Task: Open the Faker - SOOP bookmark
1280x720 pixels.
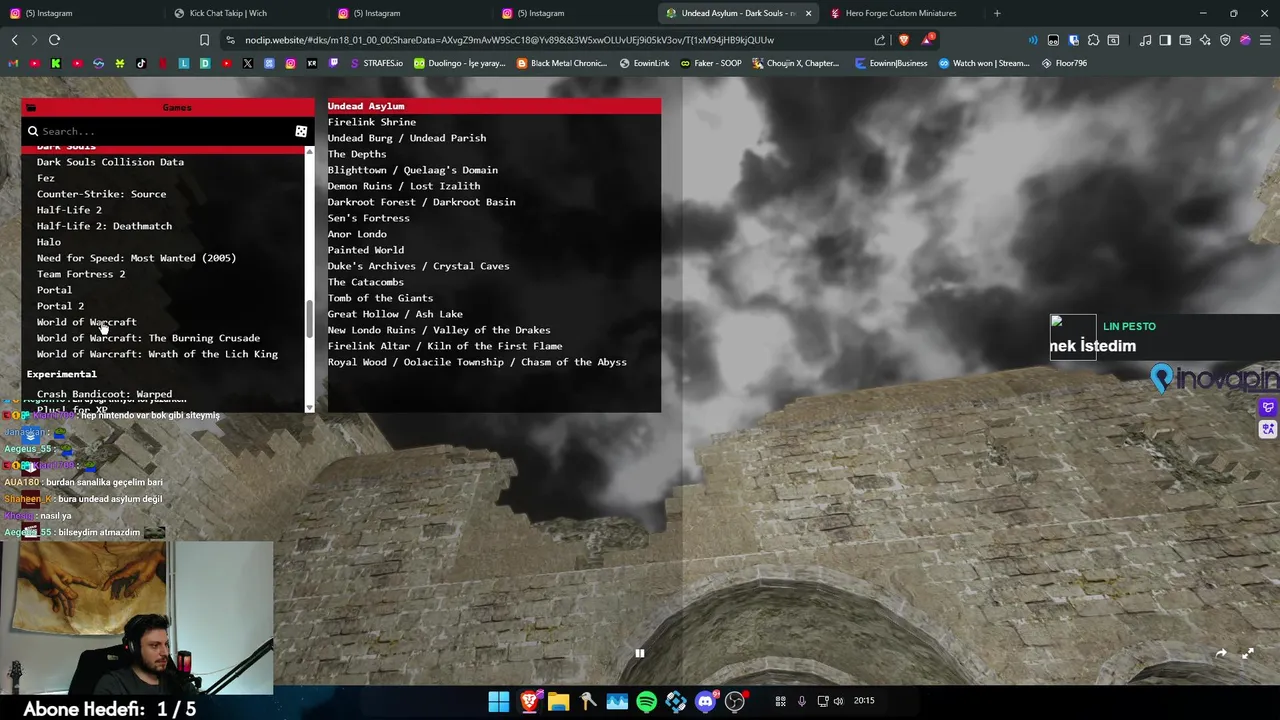Action: point(711,63)
